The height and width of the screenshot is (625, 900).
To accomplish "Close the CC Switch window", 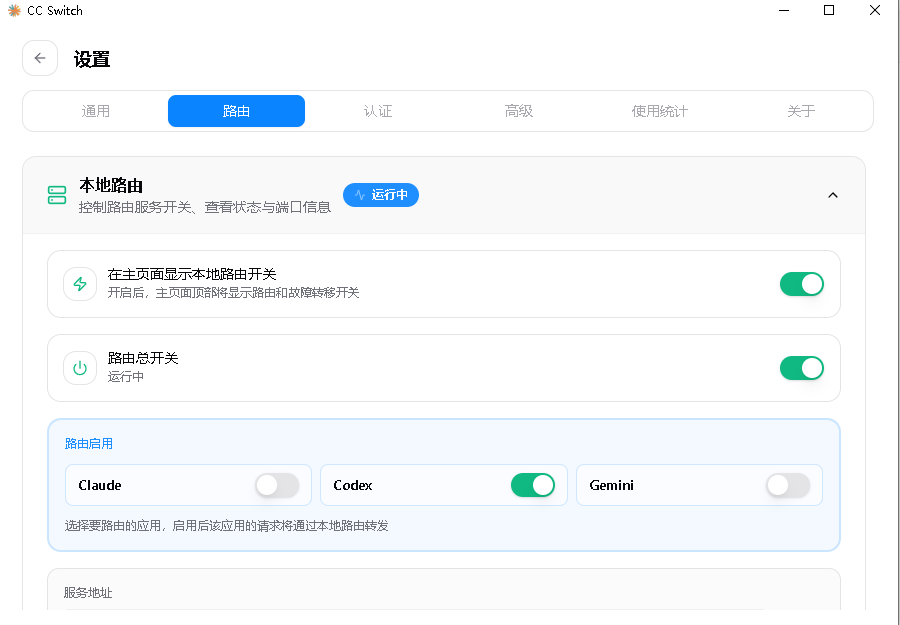I will 875,10.
